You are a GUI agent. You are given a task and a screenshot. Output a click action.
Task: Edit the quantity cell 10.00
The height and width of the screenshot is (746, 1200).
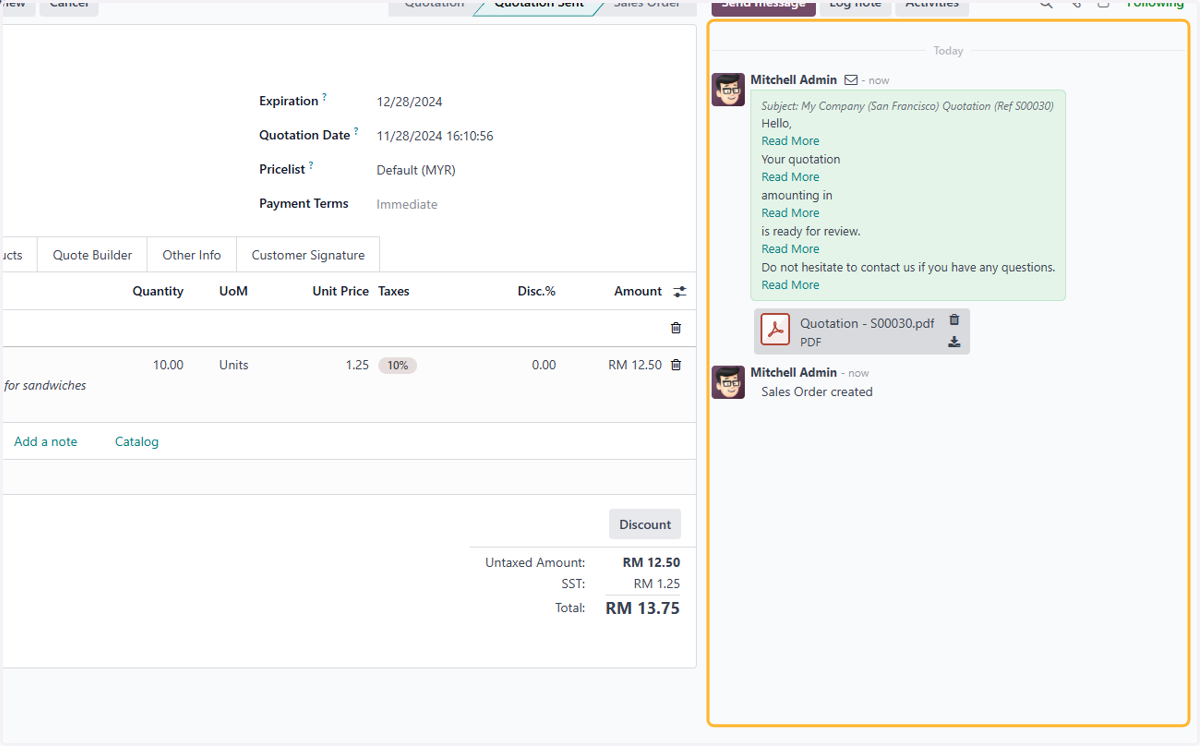point(168,365)
